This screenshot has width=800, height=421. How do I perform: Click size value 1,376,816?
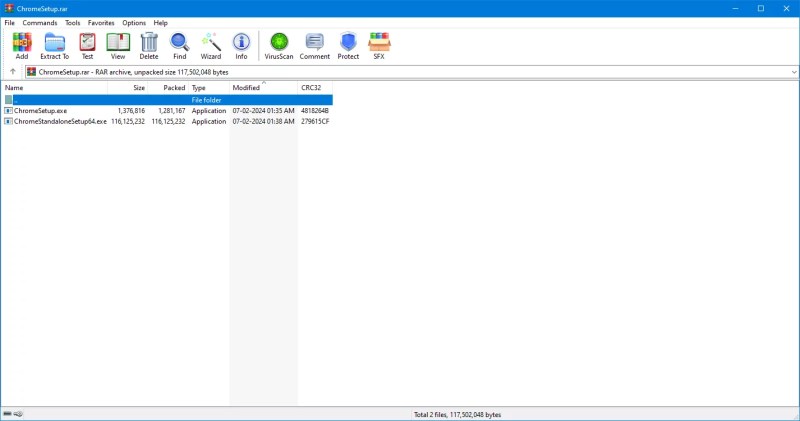(131, 111)
